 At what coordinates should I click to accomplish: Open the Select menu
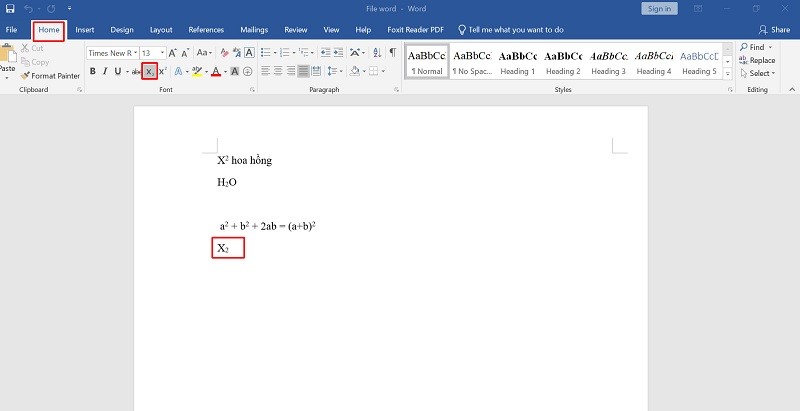(x=758, y=73)
